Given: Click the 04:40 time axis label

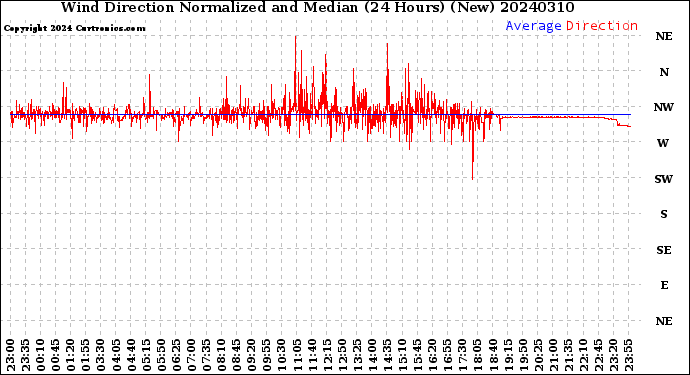Looking at the screenshot, I should click(131, 356).
